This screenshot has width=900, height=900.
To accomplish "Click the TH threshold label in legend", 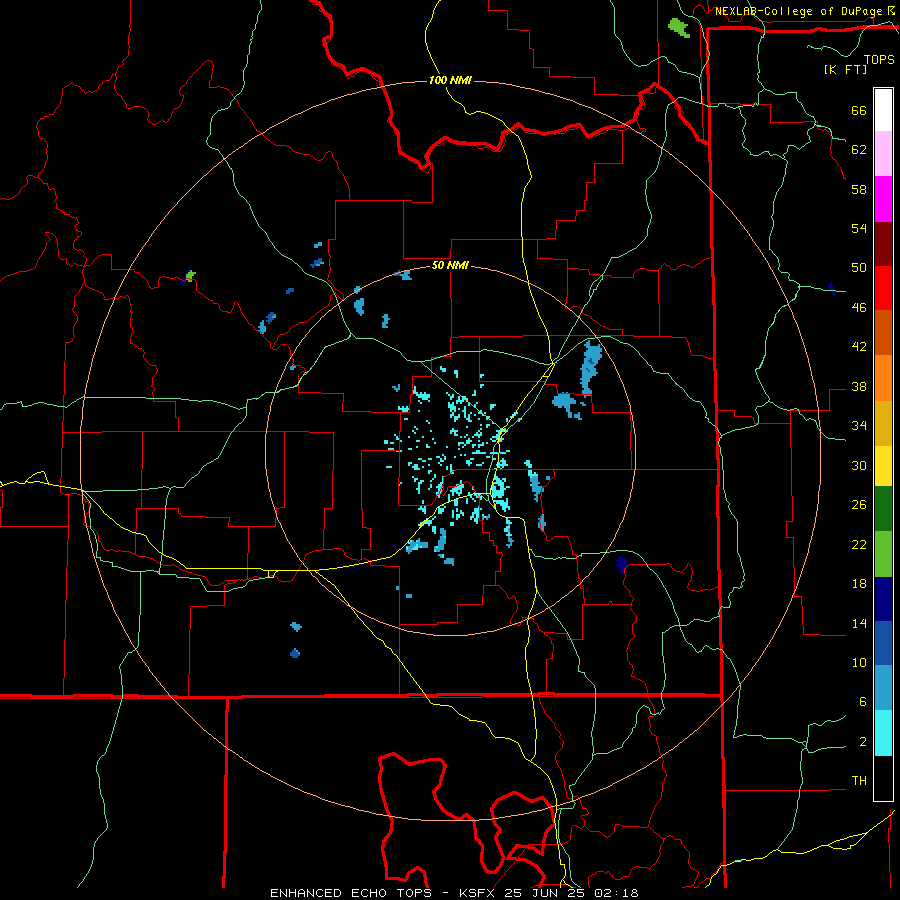I will 859,781.
